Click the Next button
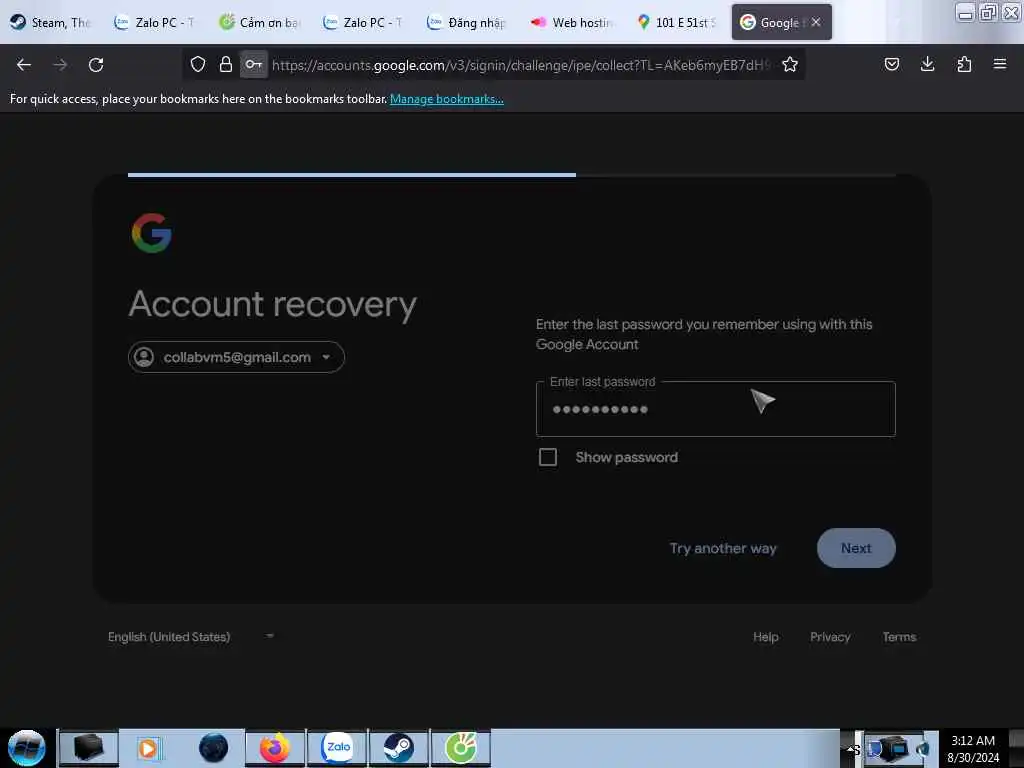Screen dimensions: 1024x768 pos(856,548)
